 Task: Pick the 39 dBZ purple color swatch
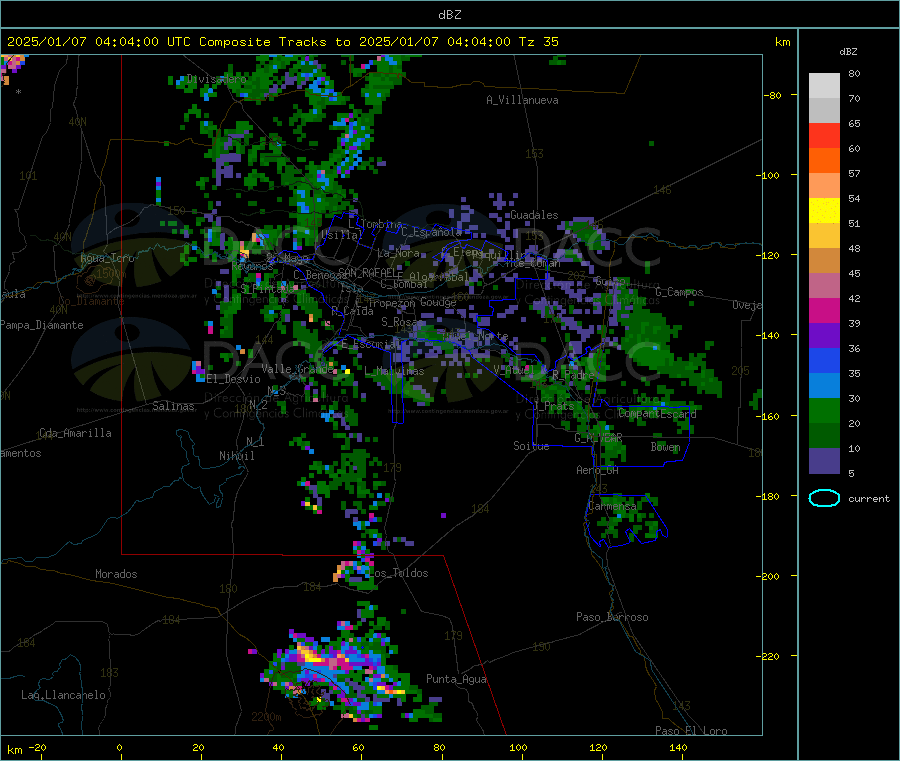[824, 336]
